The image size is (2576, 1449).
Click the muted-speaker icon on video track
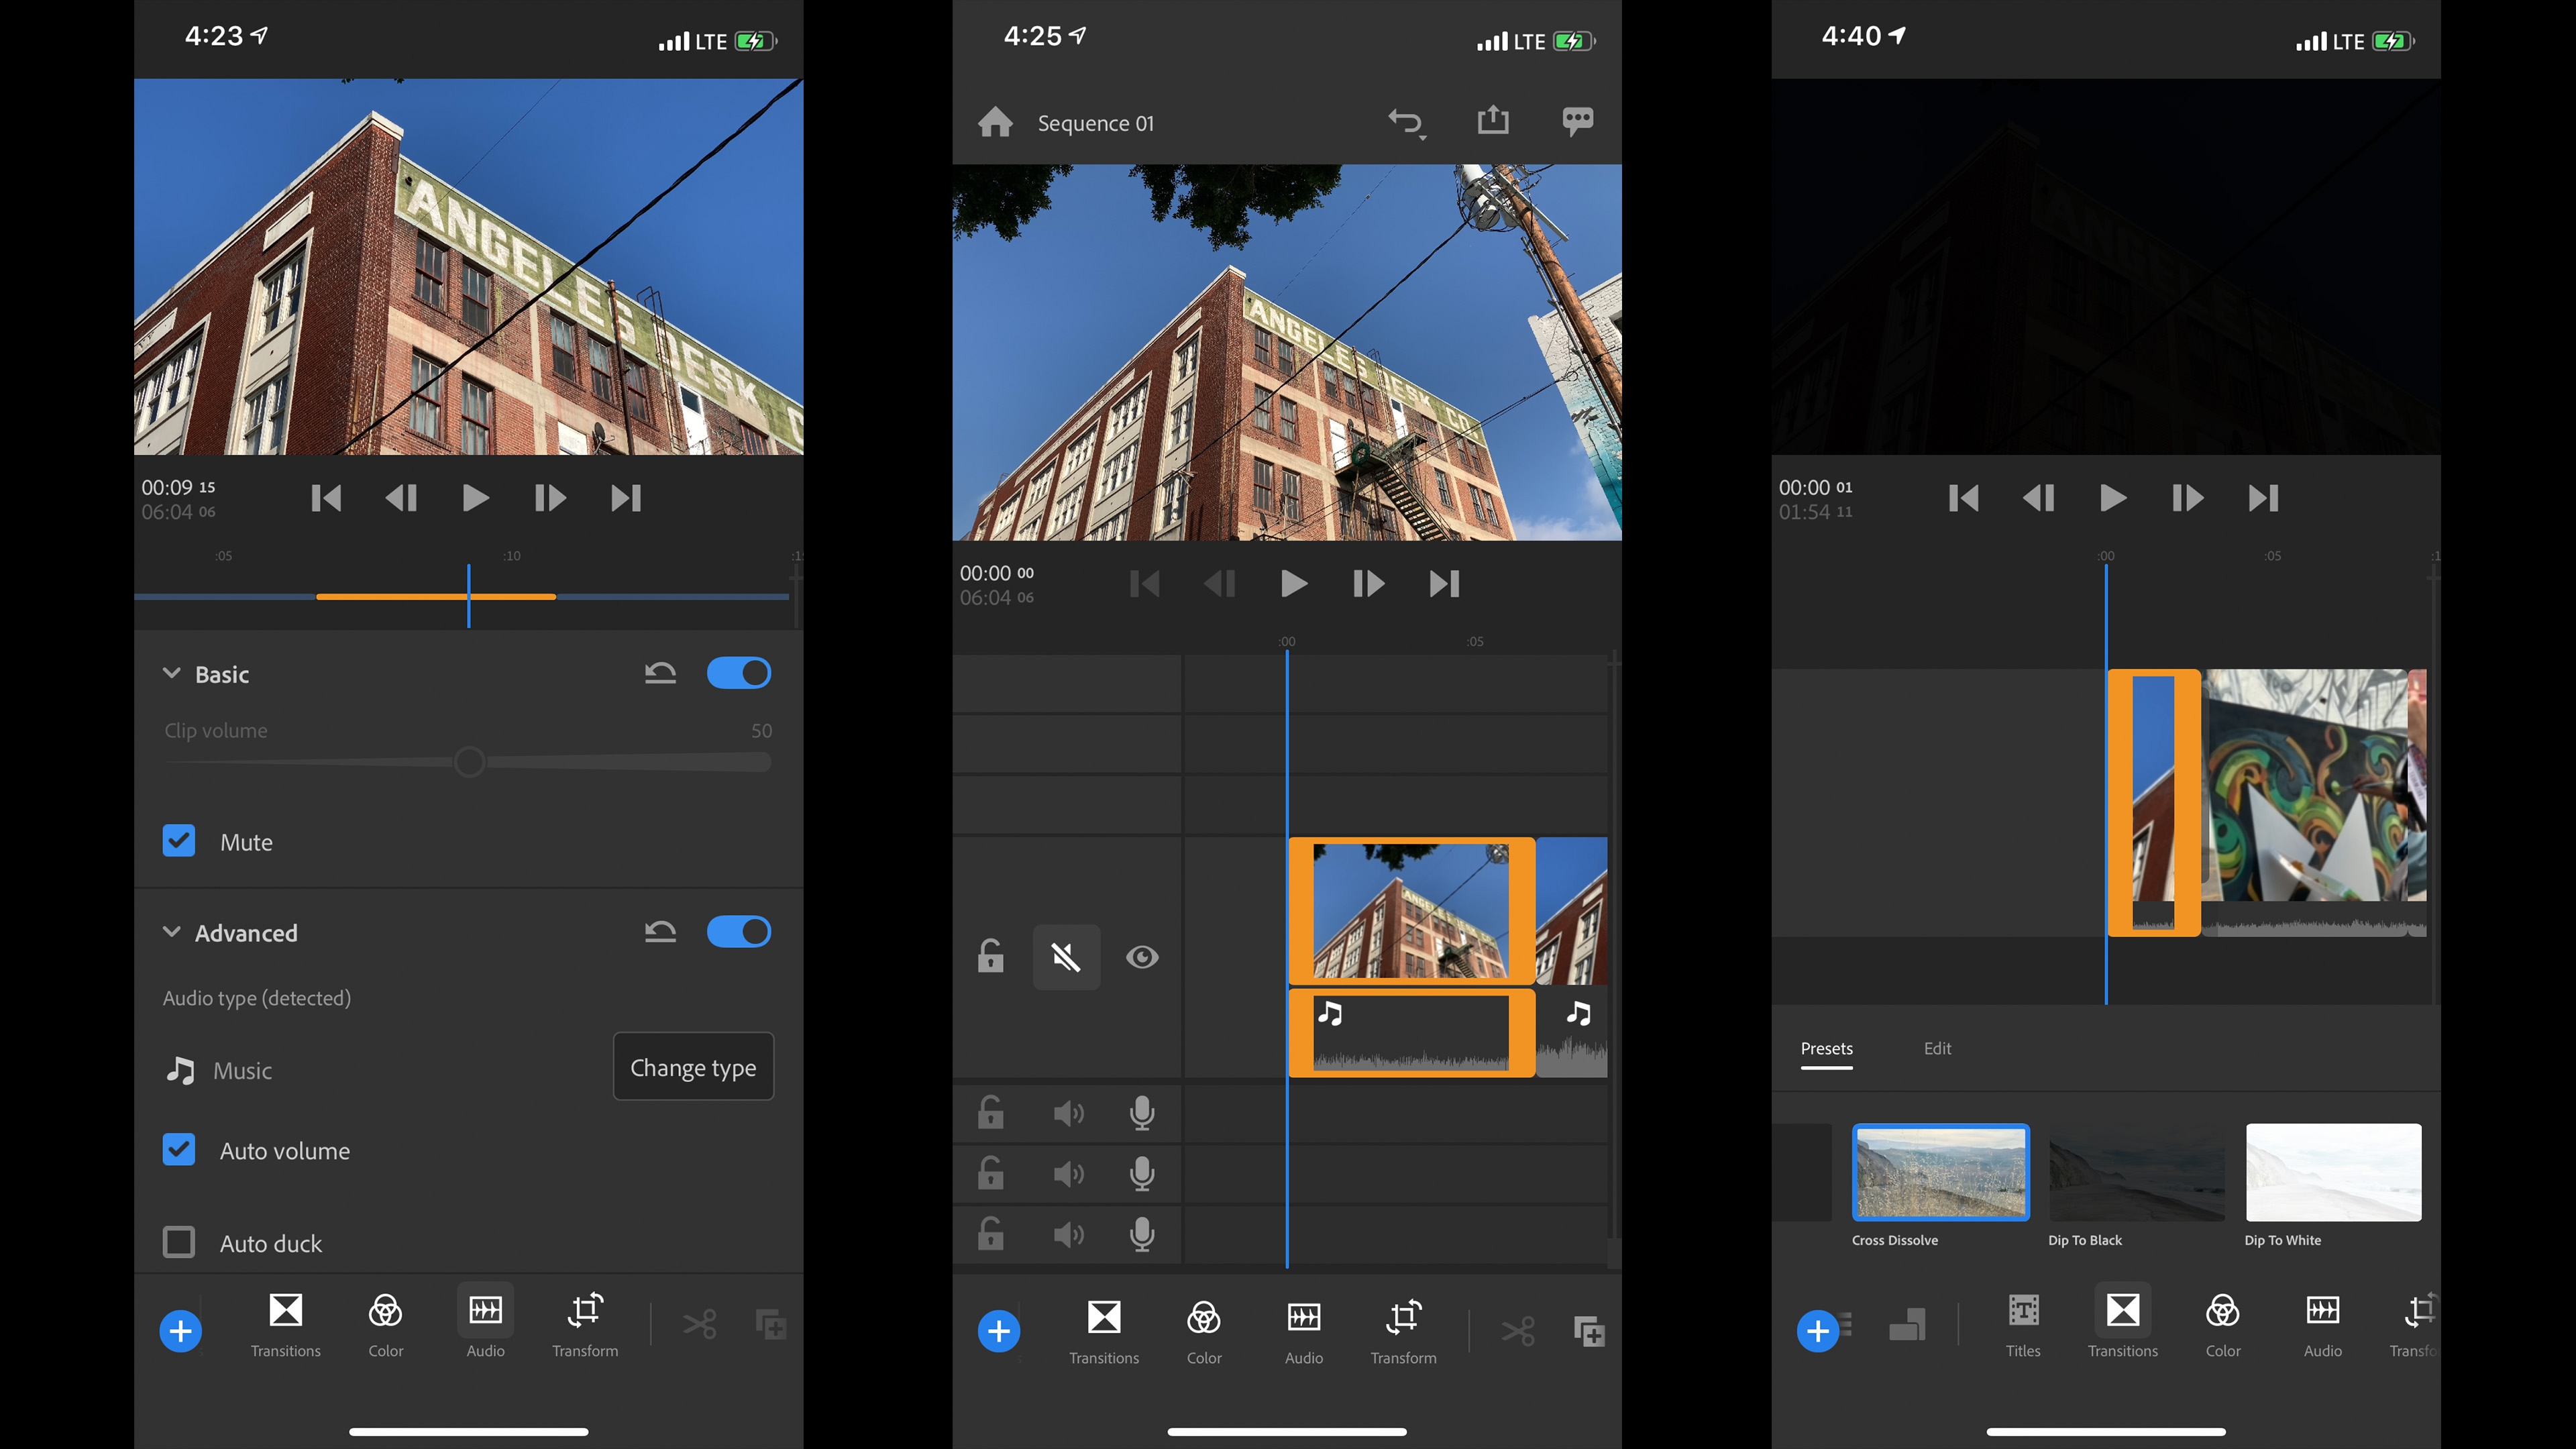[1066, 957]
